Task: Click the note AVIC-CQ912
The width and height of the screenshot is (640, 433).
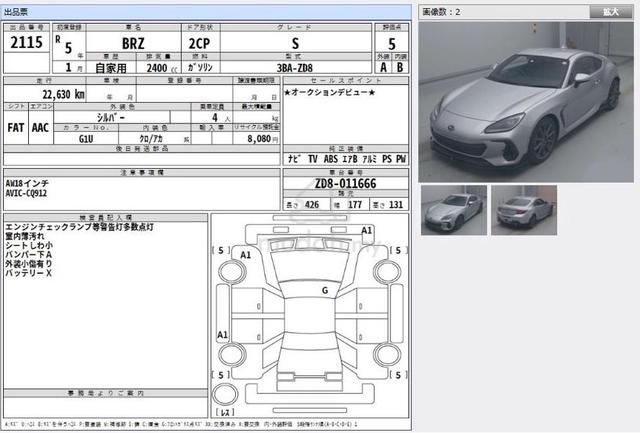Action: tap(26, 193)
